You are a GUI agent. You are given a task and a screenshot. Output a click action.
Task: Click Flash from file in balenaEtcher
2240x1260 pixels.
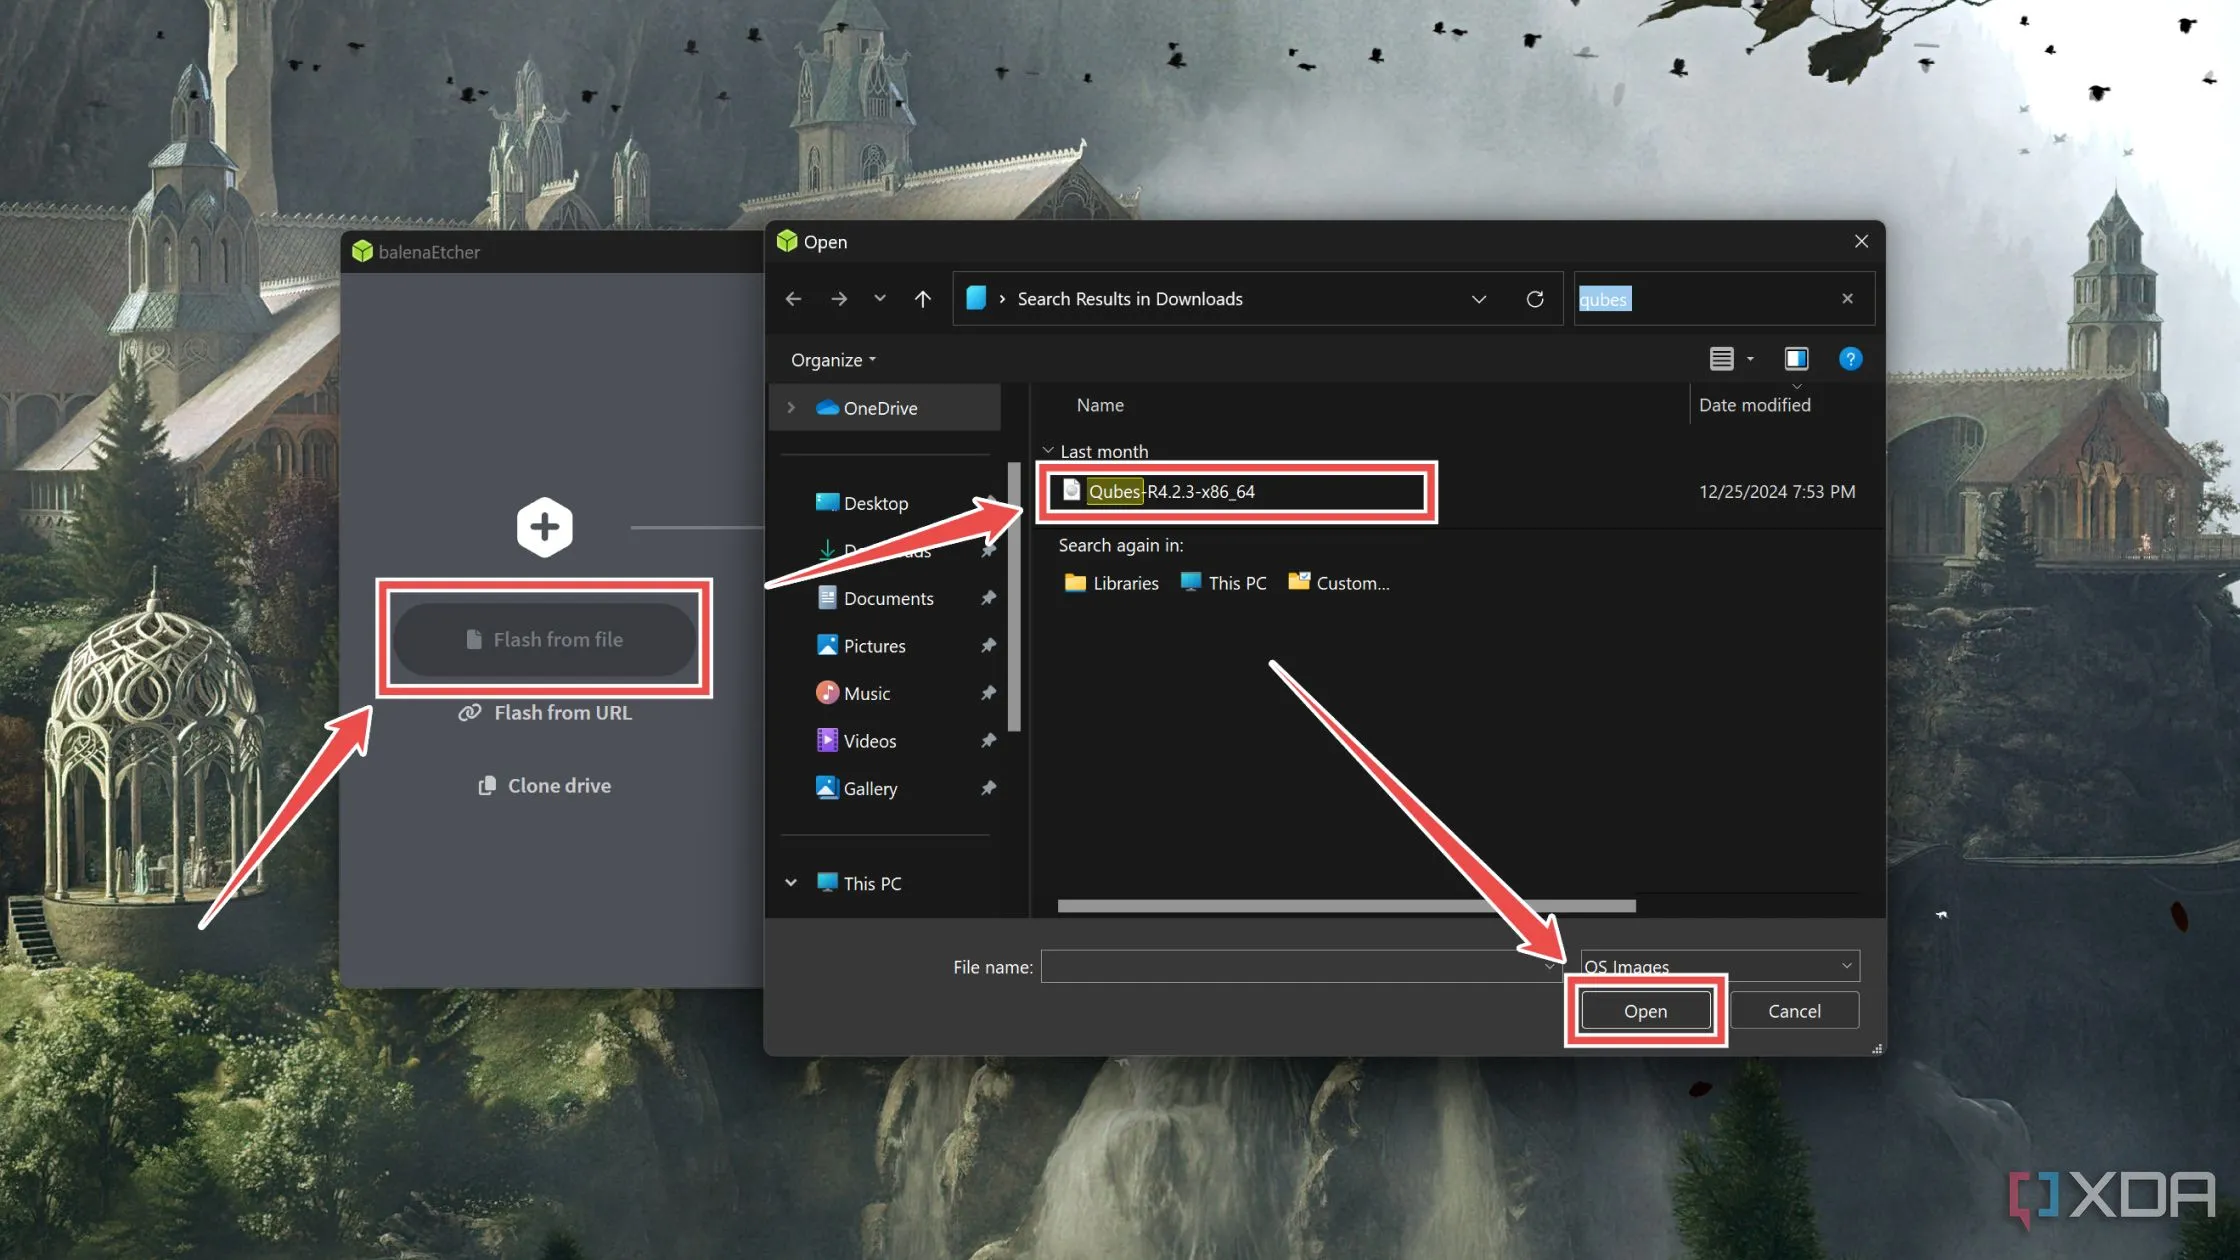point(544,639)
